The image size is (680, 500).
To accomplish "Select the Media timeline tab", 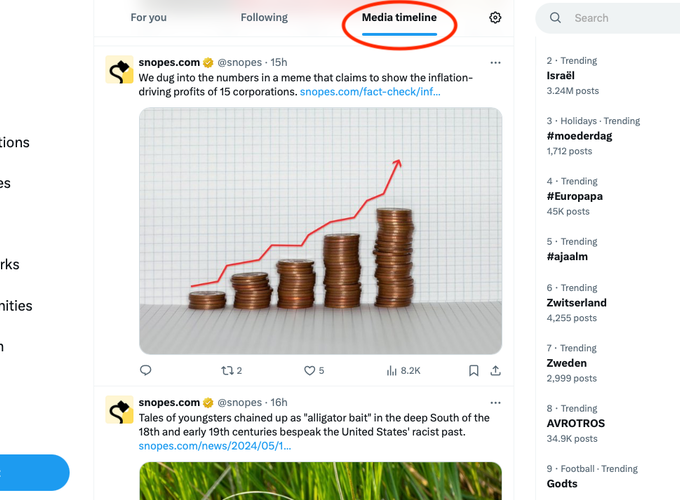I will pos(399,18).
